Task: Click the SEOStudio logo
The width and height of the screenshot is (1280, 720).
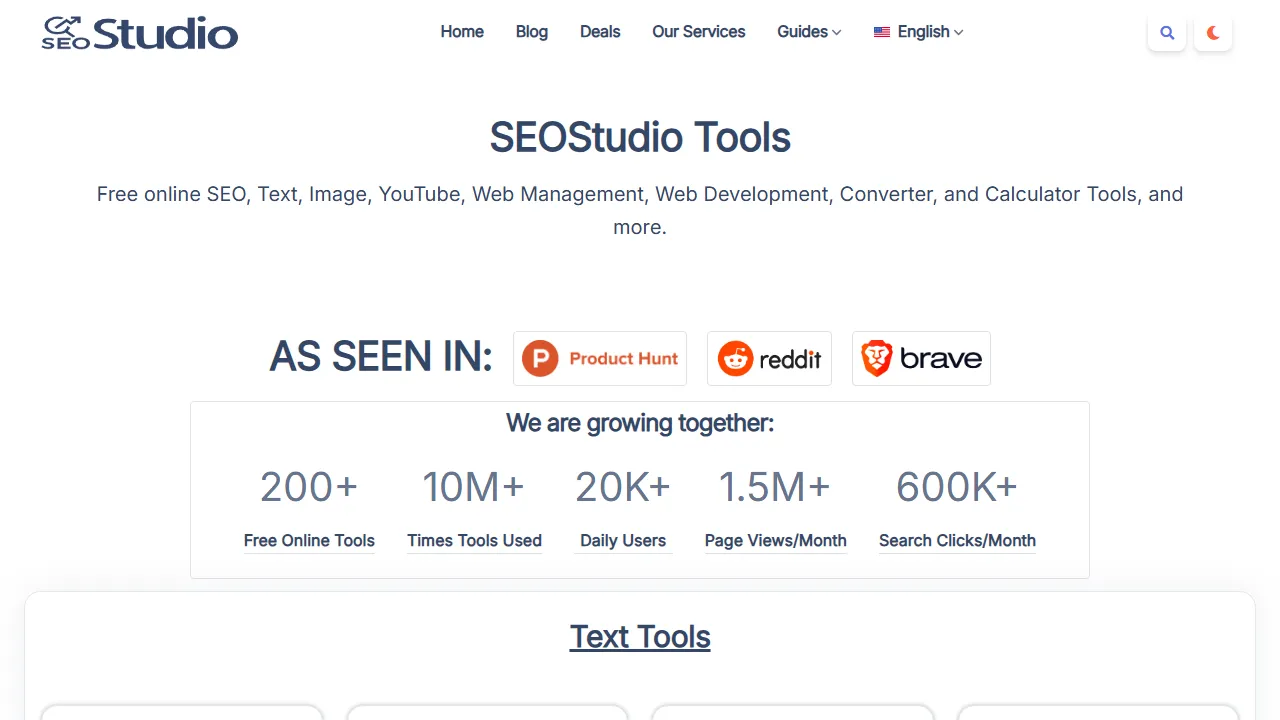Action: [139, 31]
